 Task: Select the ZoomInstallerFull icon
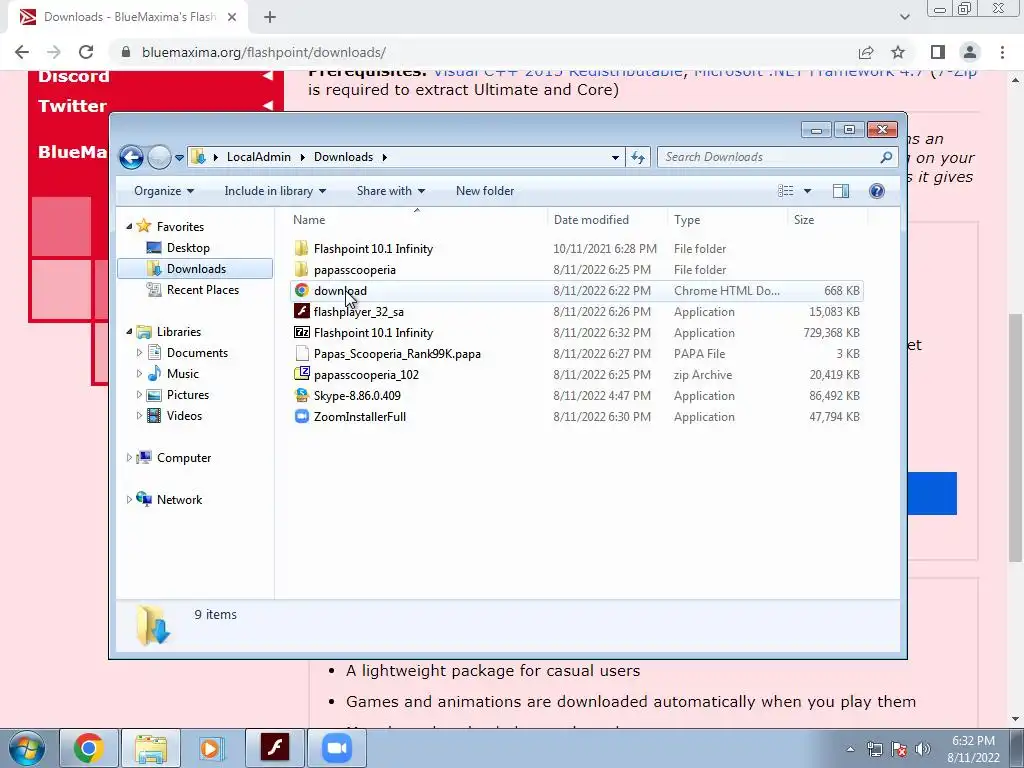pyautogui.click(x=301, y=416)
